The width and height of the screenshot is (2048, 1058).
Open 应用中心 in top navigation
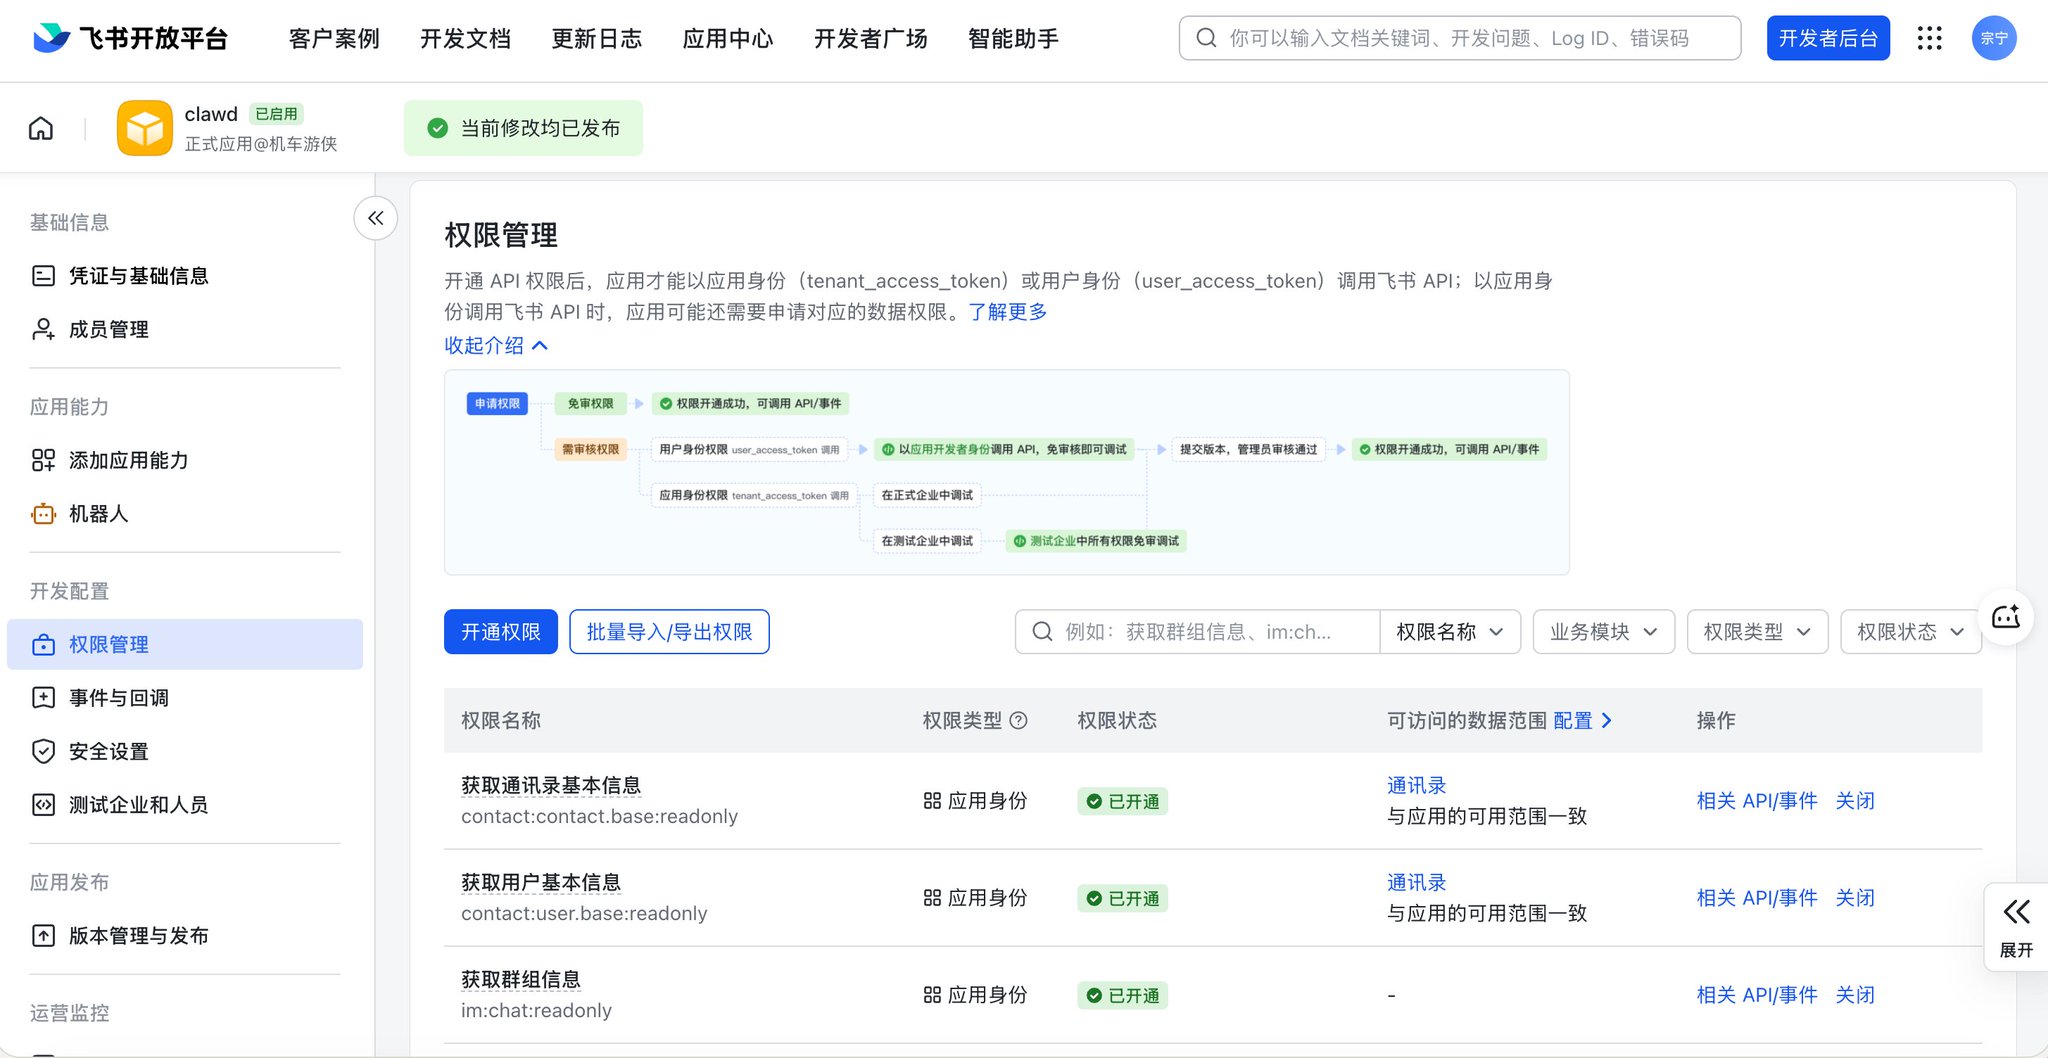pyautogui.click(x=728, y=38)
